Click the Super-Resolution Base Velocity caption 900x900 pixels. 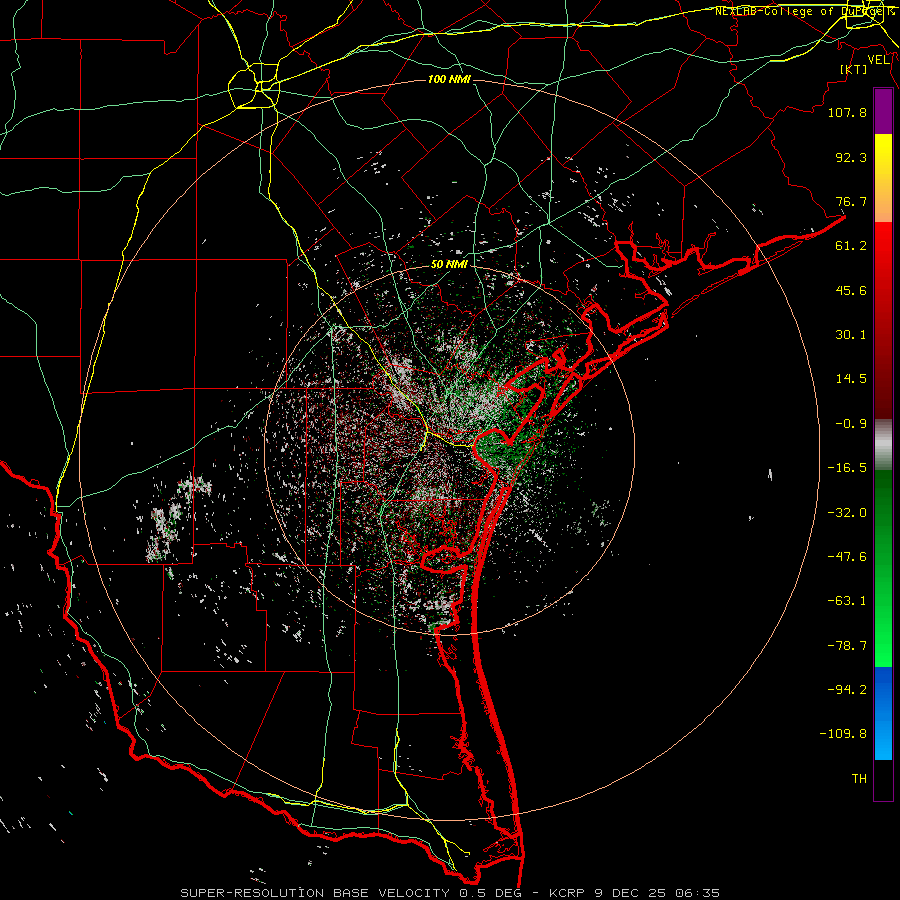[x=450, y=893]
